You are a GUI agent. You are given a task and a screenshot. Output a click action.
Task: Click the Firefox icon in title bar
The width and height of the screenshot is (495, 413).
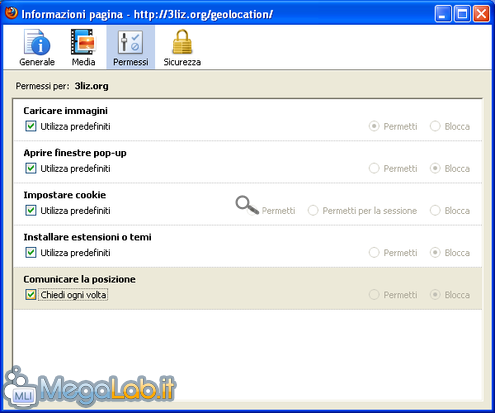pyautogui.click(x=11, y=13)
